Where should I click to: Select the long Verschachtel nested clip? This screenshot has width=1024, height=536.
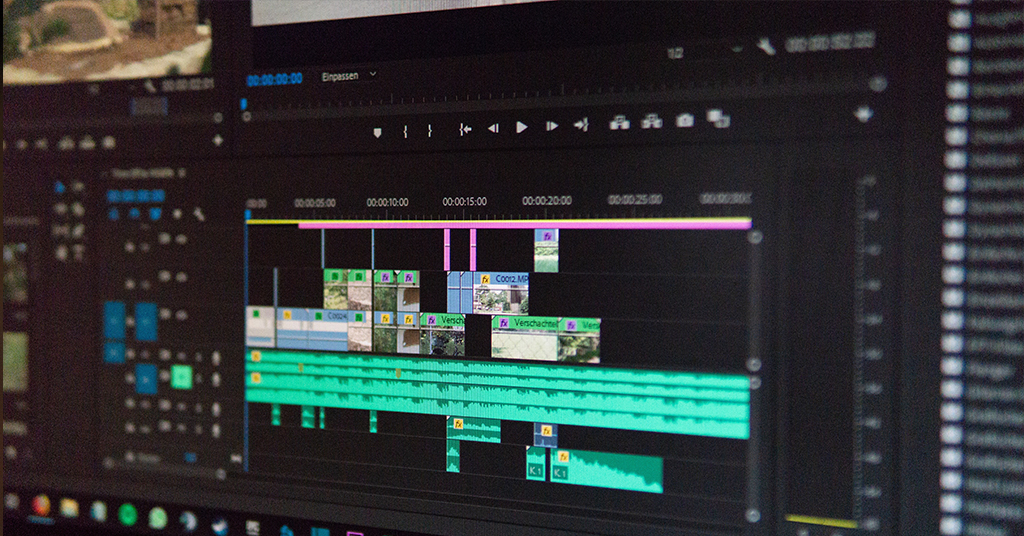click(524, 338)
